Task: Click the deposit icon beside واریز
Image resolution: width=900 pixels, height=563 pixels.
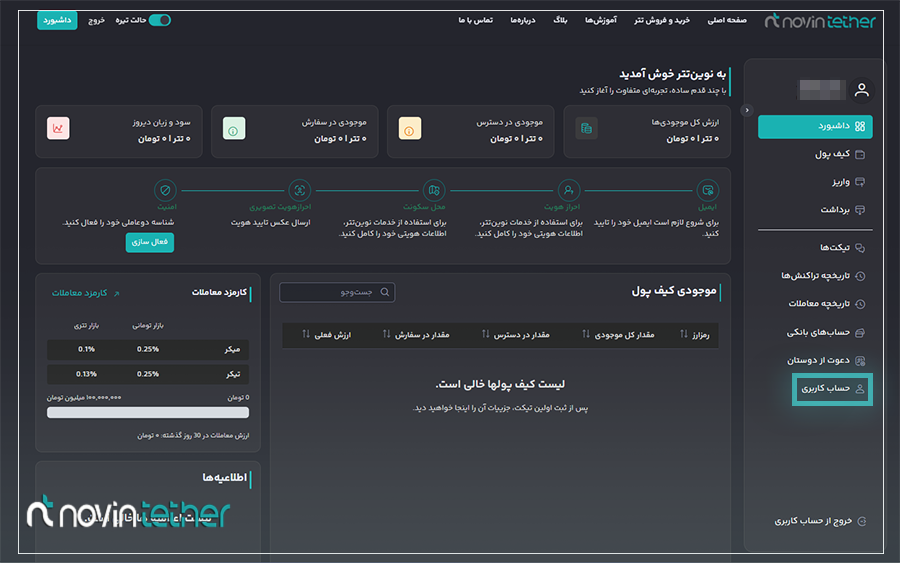Action: click(x=860, y=182)
